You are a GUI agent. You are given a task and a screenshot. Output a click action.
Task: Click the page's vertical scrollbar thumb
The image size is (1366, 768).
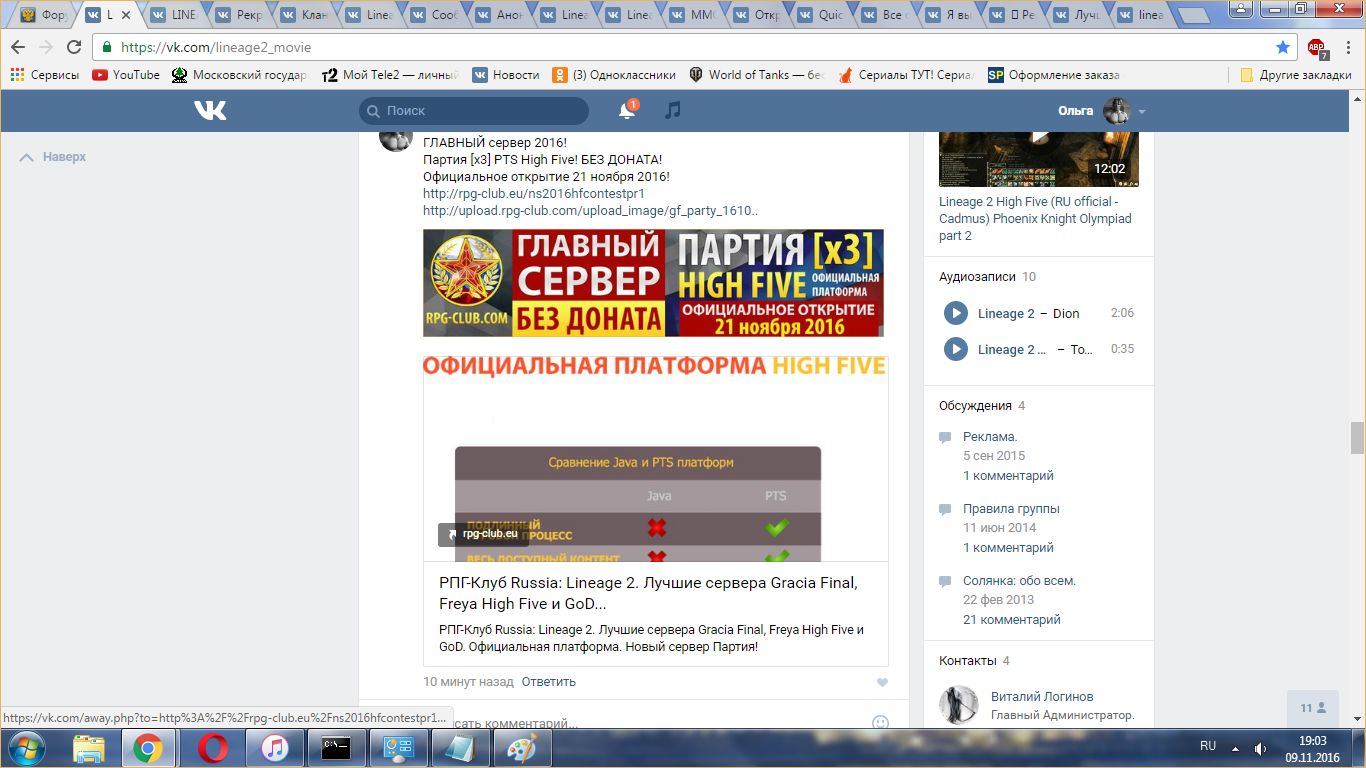point(1357,438)
